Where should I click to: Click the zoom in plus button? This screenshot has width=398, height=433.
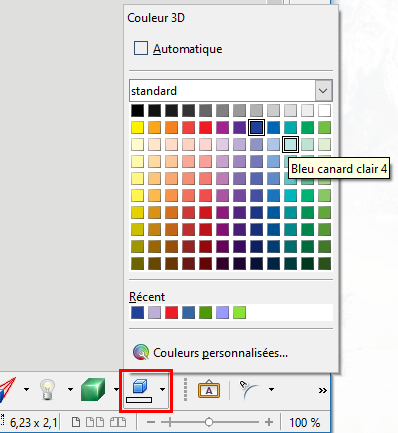269,422
